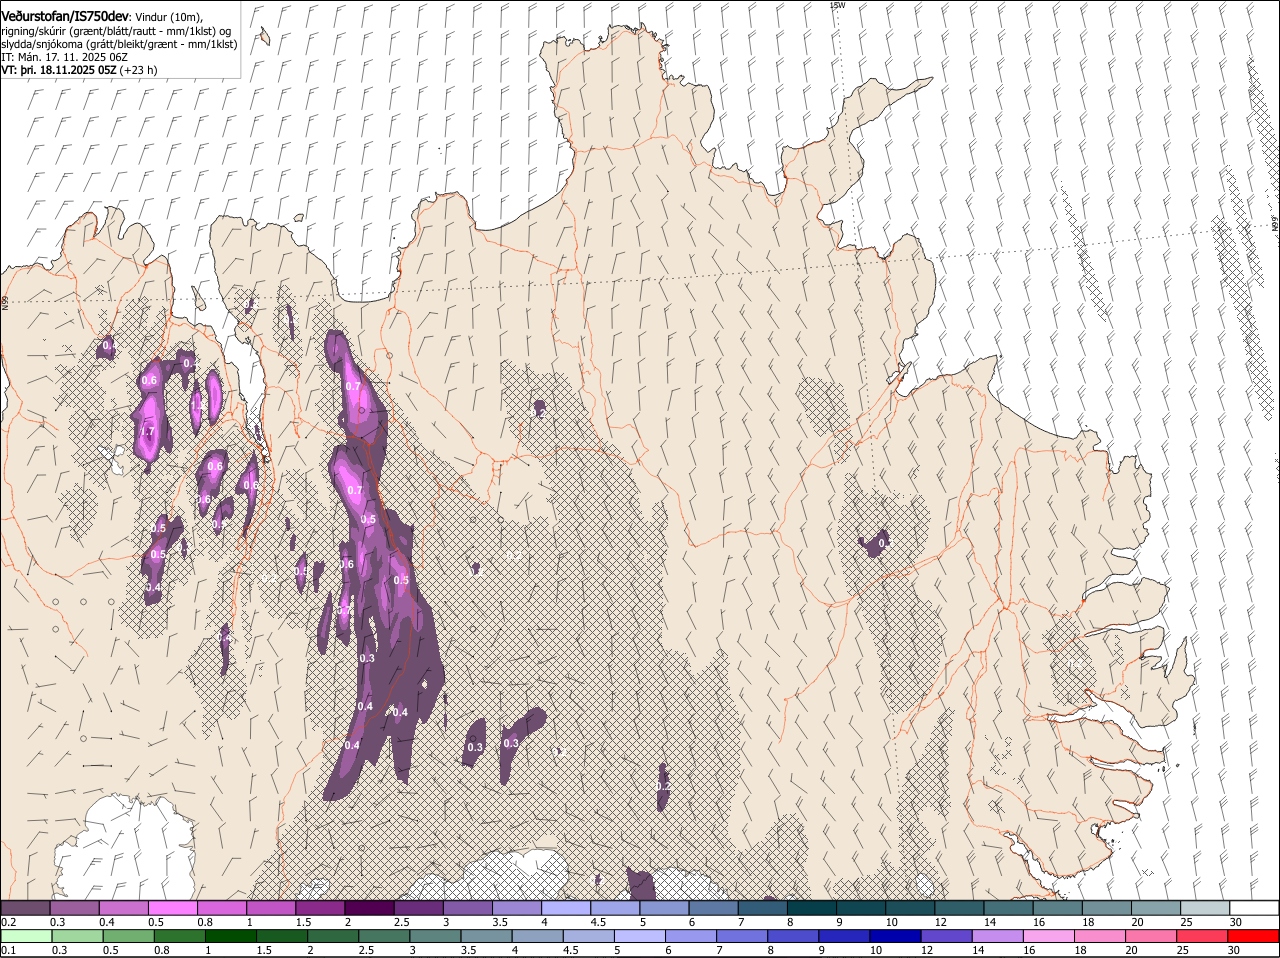Screen dimensions: 1280x958
Task: Choose the violet 12 swatch in the lower legend
Action: click(946, 936)
